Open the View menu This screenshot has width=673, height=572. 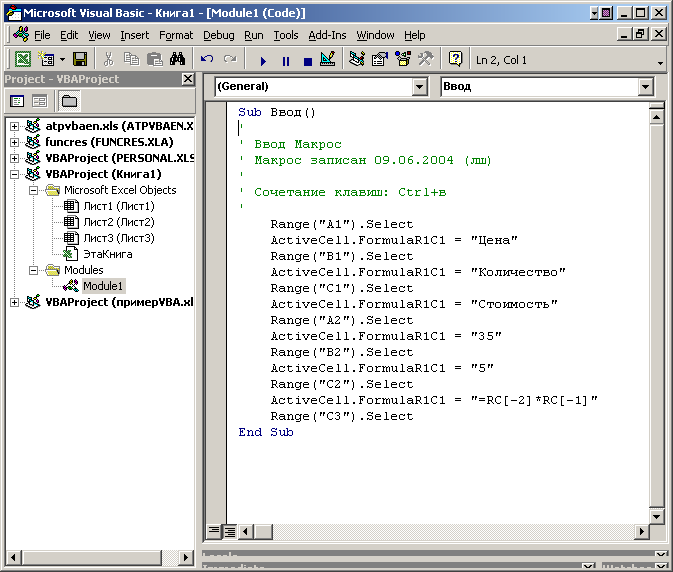coord(99,35)
